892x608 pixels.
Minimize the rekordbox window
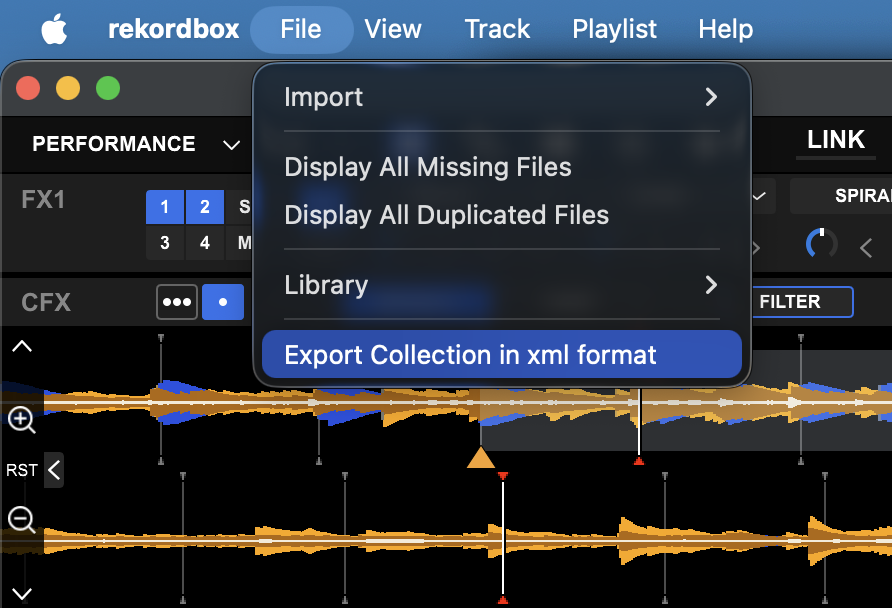68,88
